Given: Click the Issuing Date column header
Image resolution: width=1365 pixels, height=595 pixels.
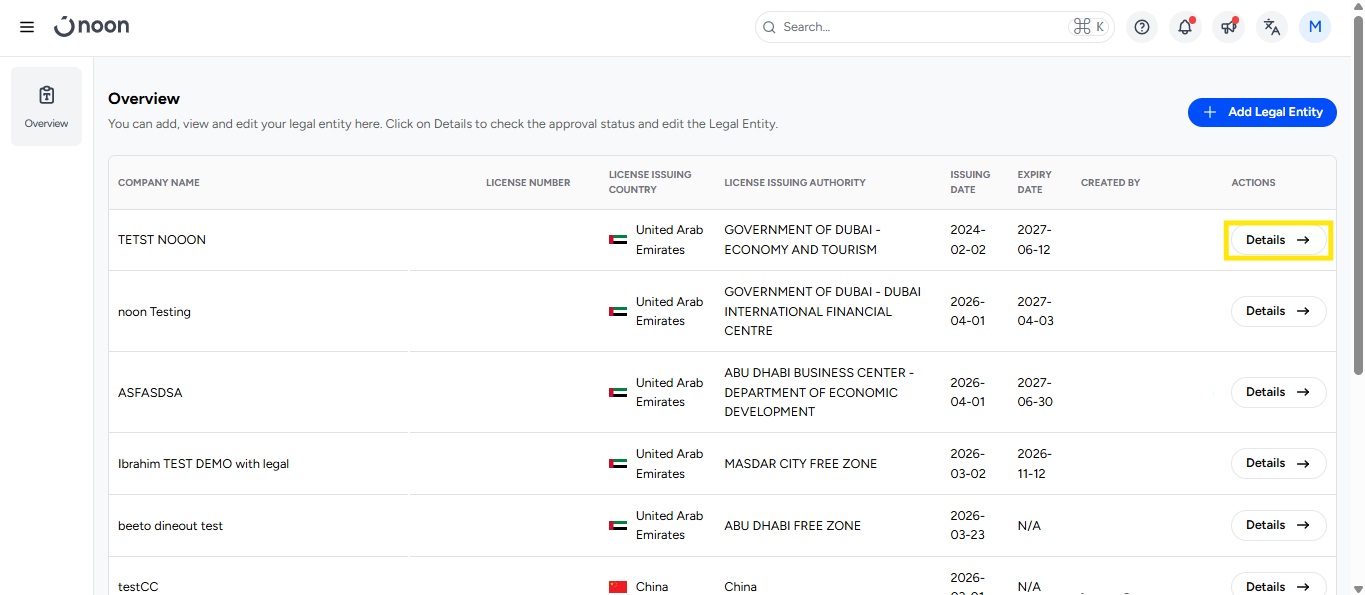Looking at the screenshot, I should (x=969, y=182).
